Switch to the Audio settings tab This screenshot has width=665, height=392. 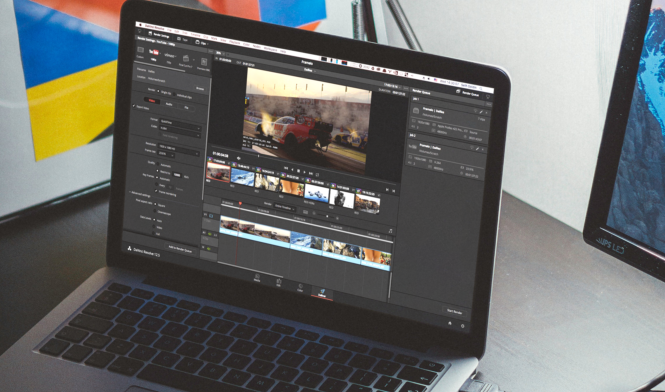169,104
